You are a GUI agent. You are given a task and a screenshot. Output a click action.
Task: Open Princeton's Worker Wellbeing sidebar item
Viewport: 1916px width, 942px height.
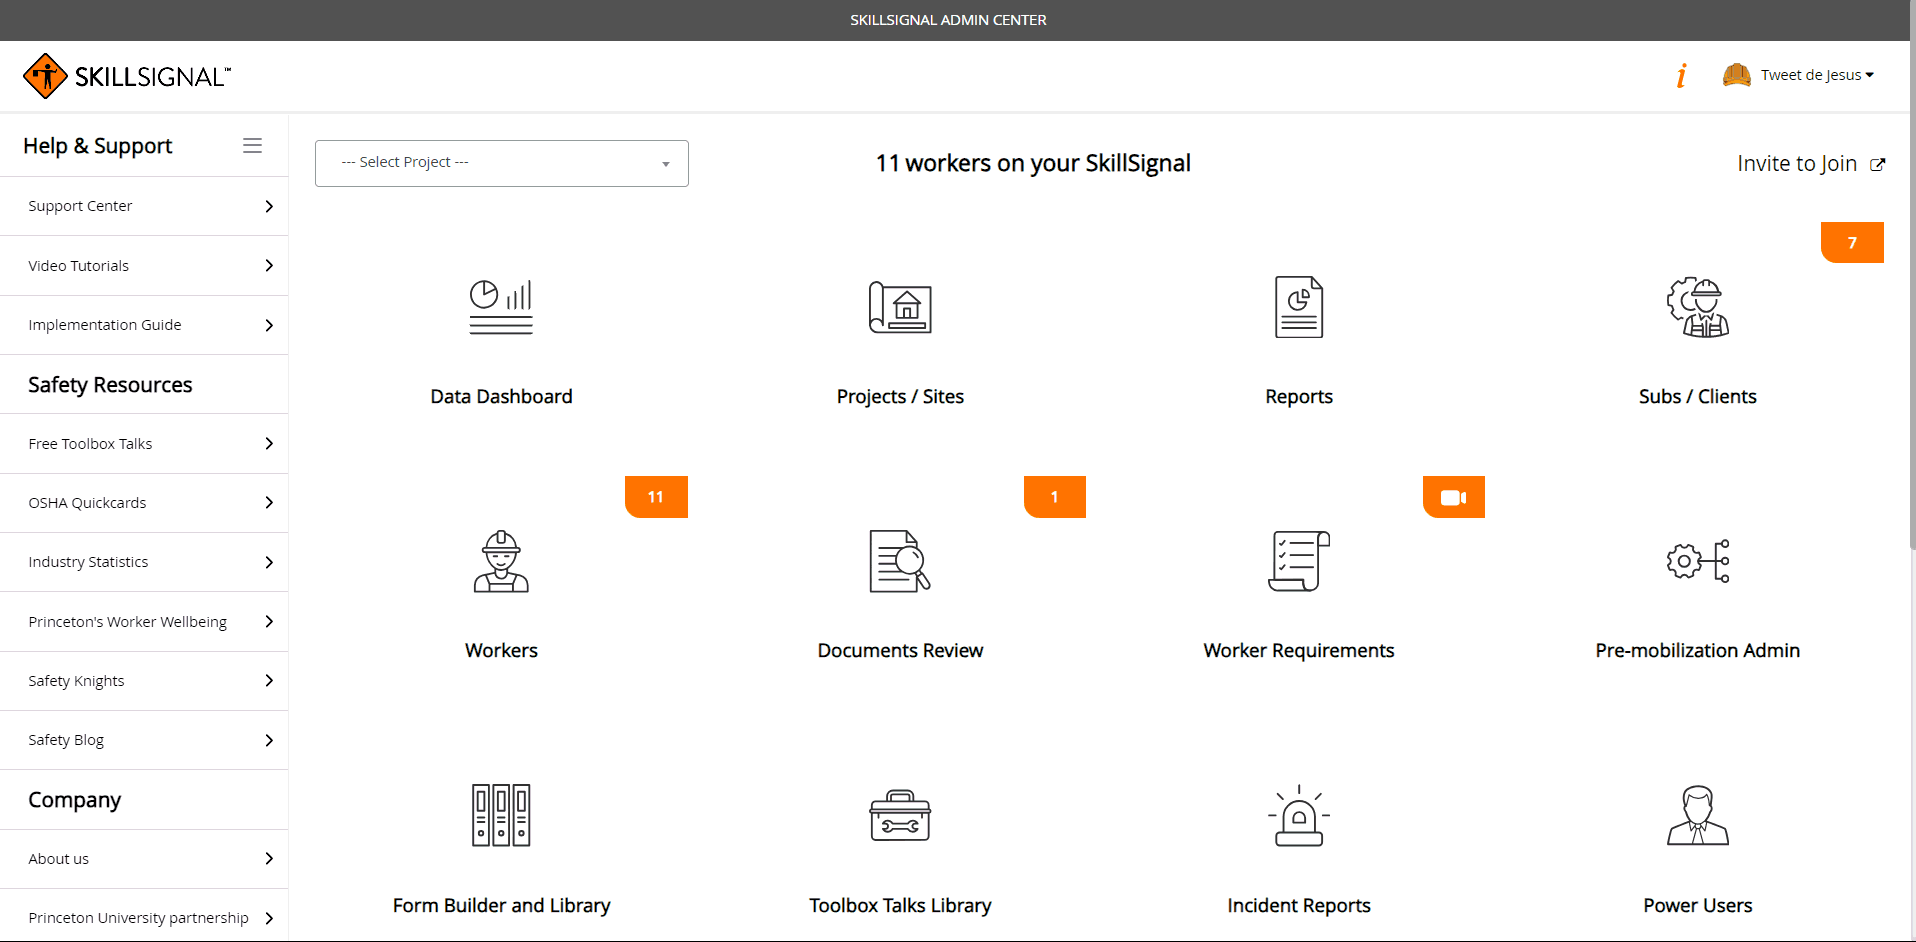point(144,621)
